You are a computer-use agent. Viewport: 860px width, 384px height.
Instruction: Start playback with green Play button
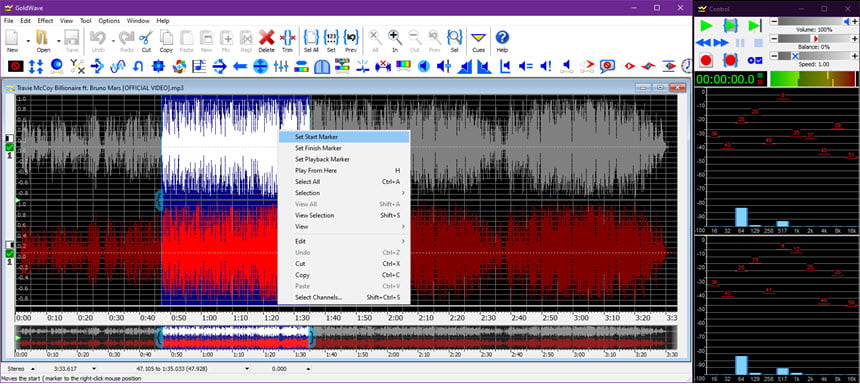point(706,25)
